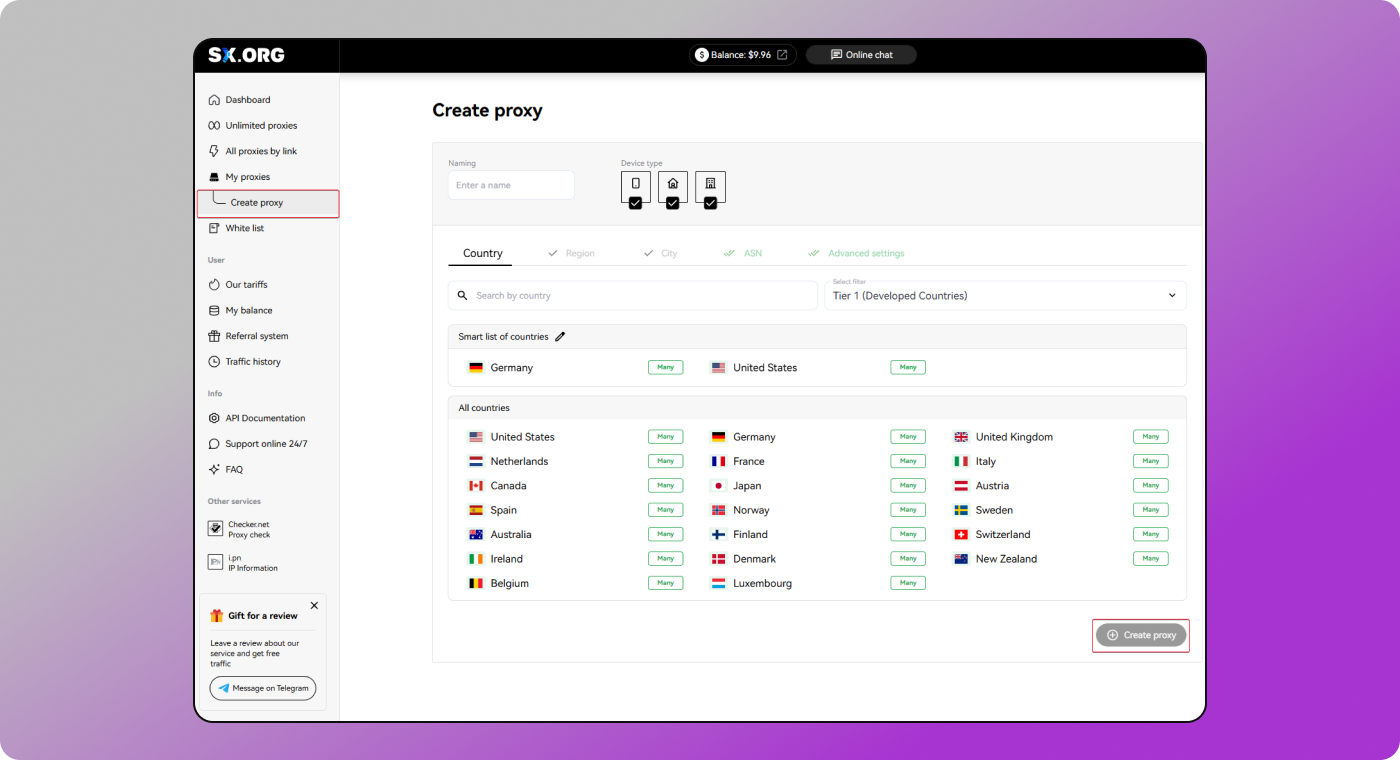Edit the Smart list of countries

coord(560,337)
